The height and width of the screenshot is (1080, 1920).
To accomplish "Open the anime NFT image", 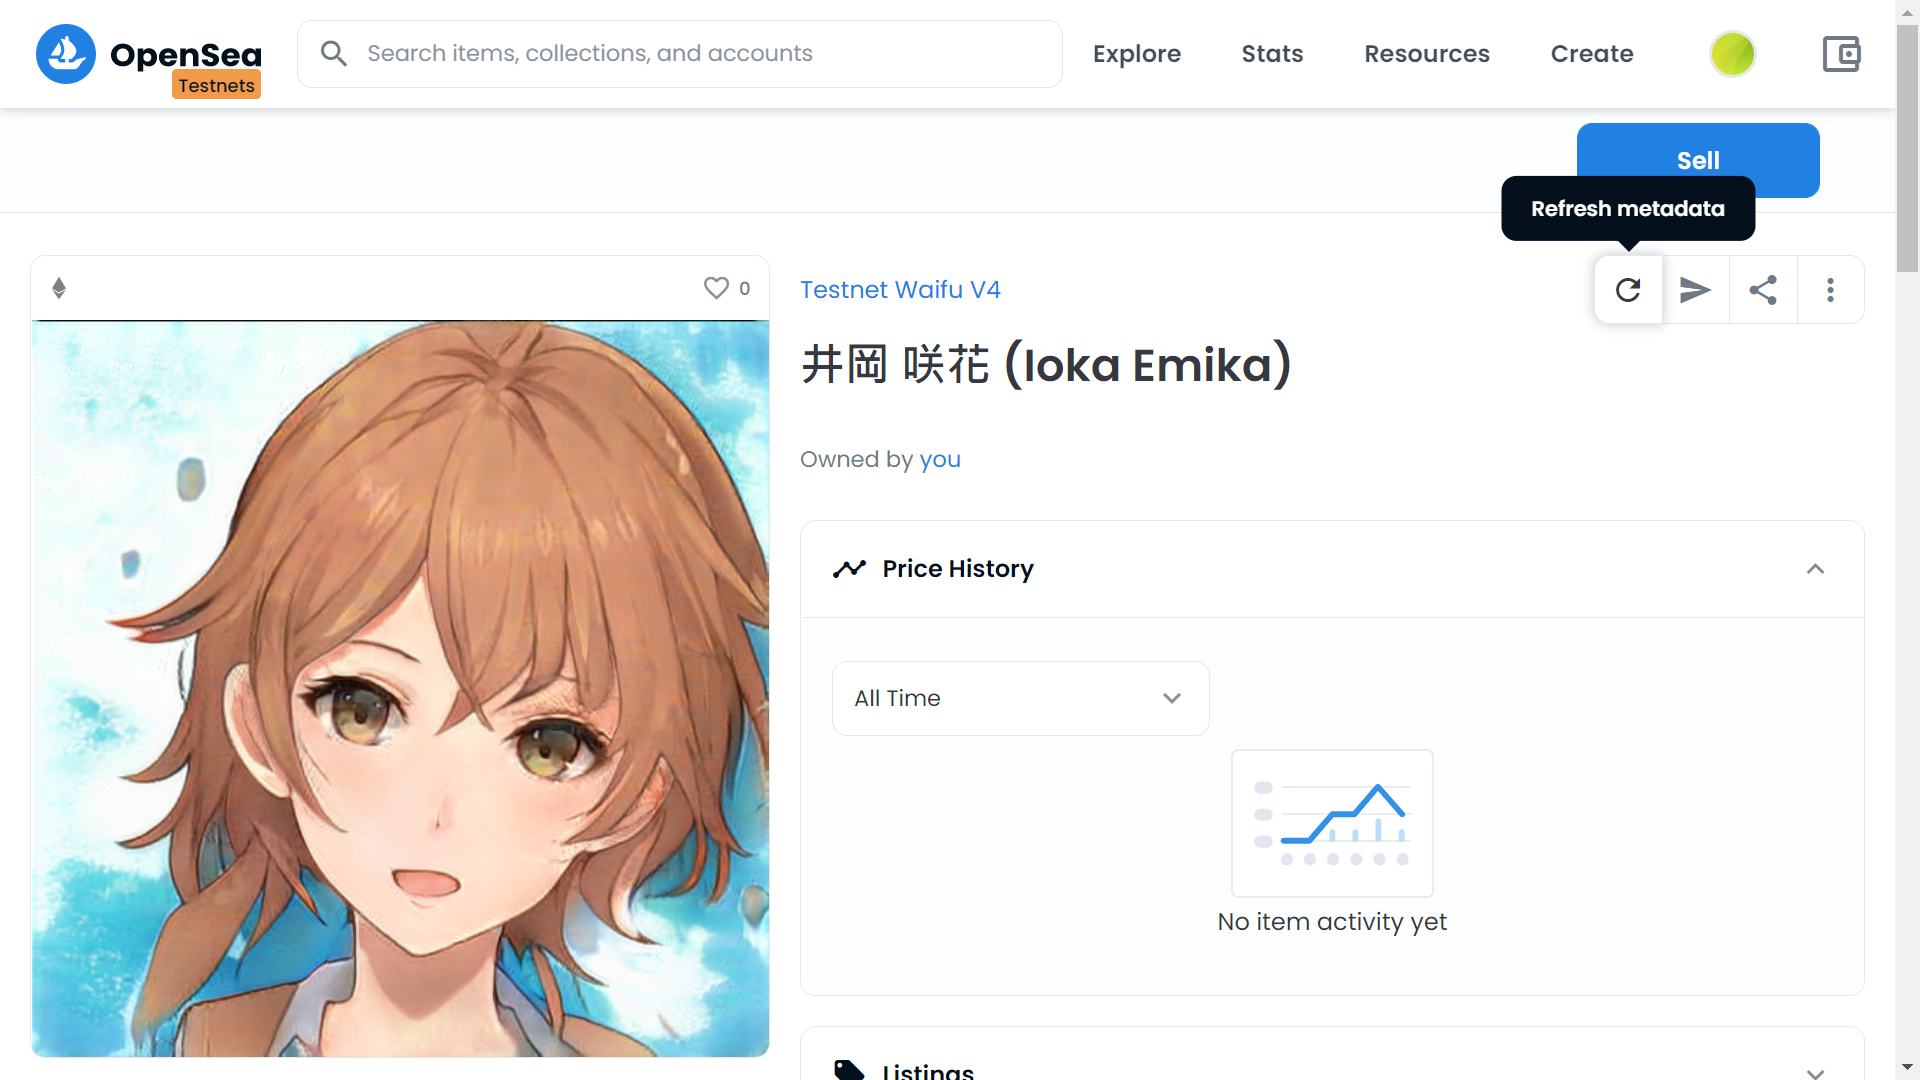I will click(400, 689).
